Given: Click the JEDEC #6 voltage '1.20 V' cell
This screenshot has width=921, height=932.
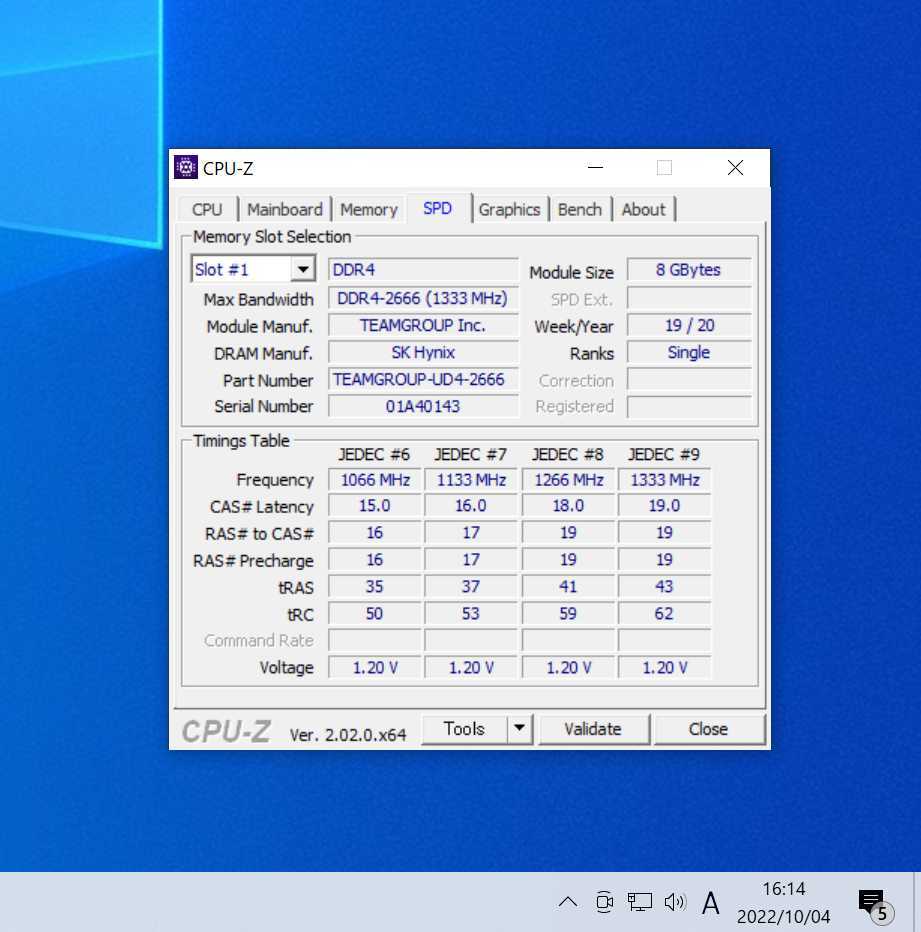Looking at the screenshot, I should [375, 667].
